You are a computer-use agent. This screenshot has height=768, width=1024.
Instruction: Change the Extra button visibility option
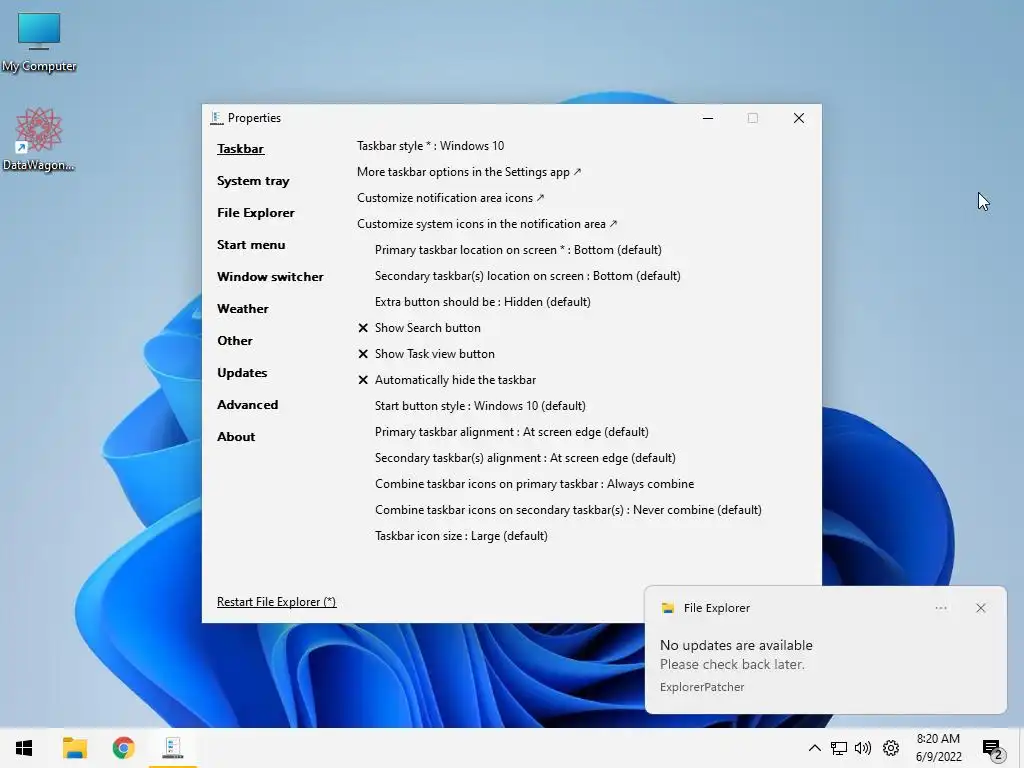483,302
